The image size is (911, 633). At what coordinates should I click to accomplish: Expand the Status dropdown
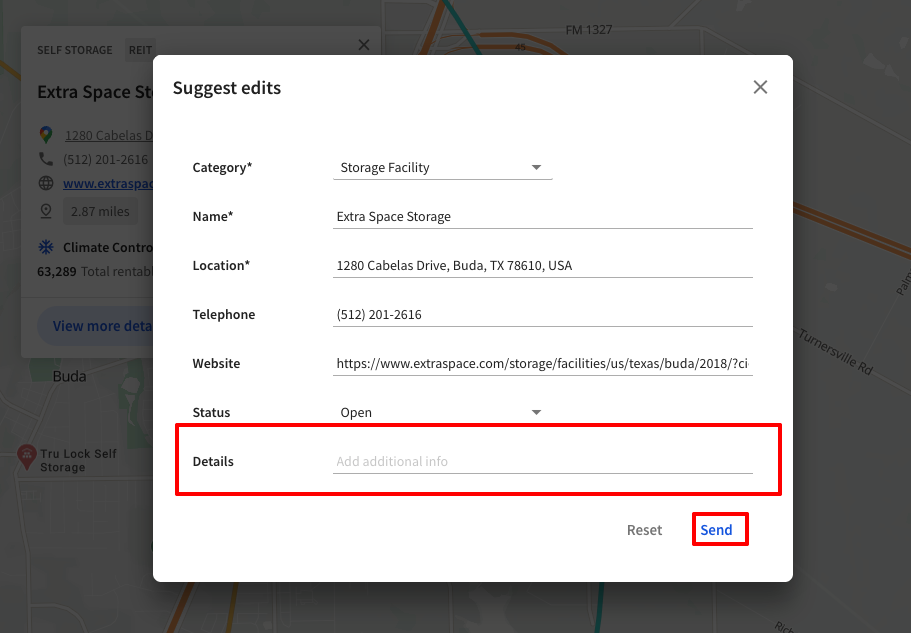(442, 412)
